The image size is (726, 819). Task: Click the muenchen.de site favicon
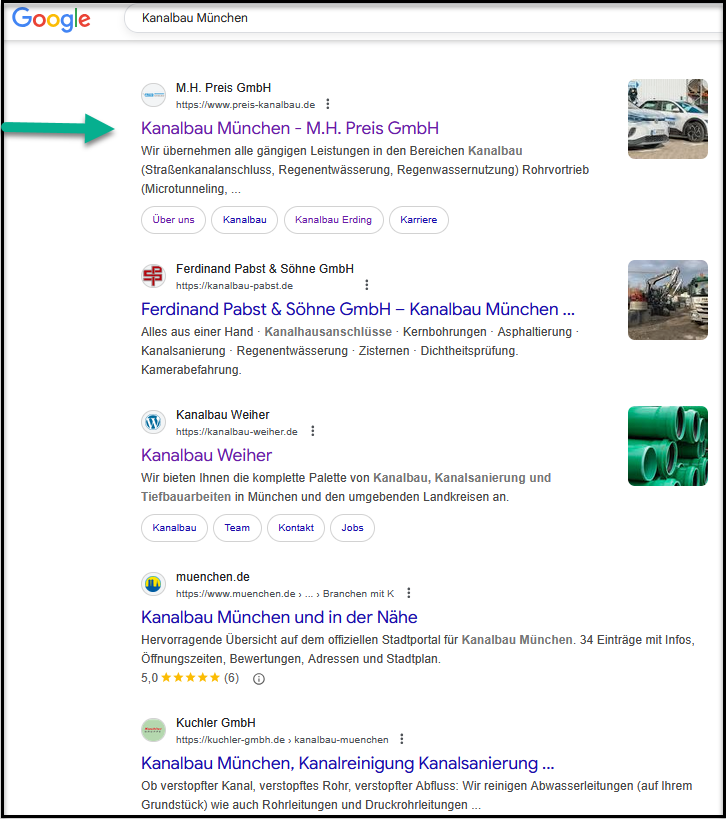click(x=153, y=584)
